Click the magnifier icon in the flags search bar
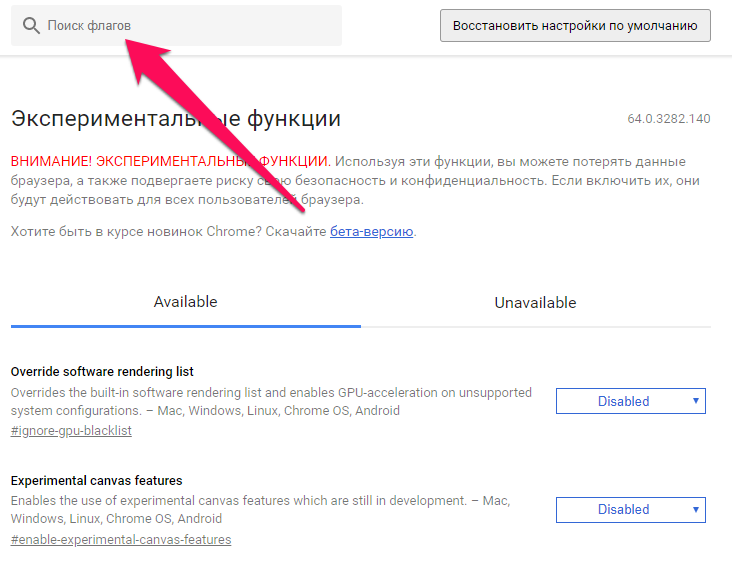The height and width of the screenshot is (562, 732). click(x=32, y=25)
